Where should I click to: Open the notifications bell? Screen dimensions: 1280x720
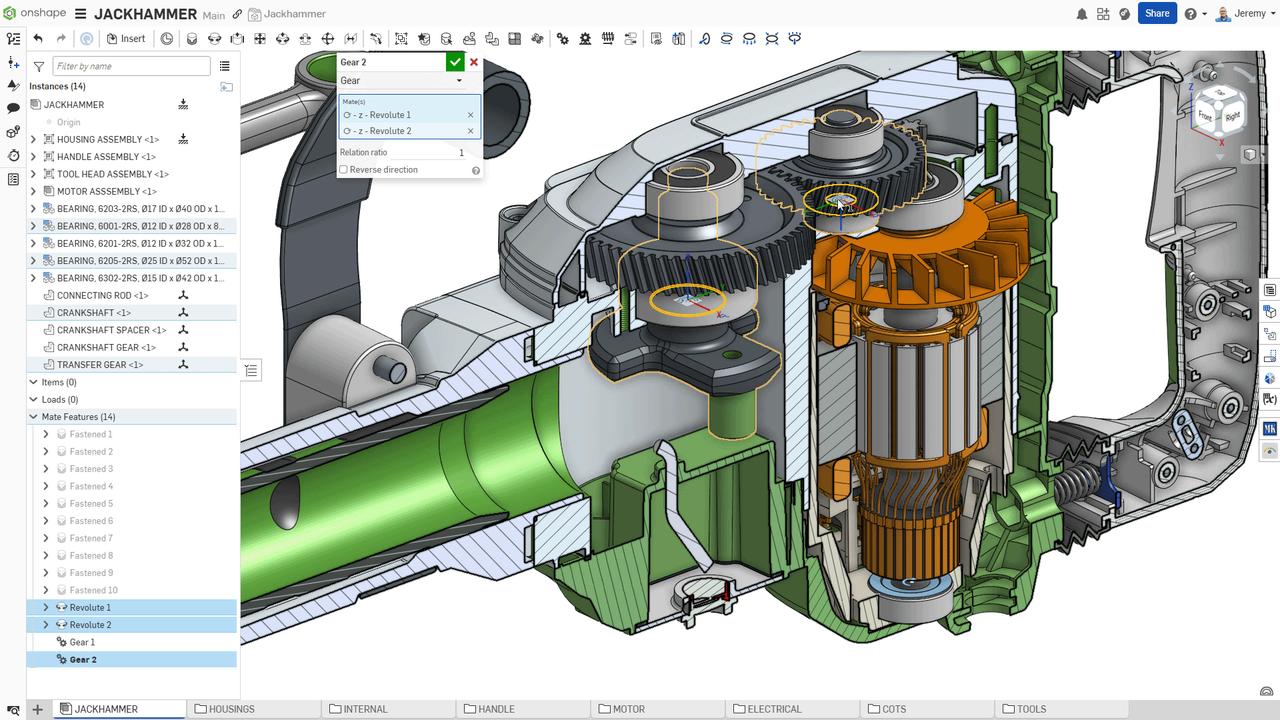pos(1081,14)
